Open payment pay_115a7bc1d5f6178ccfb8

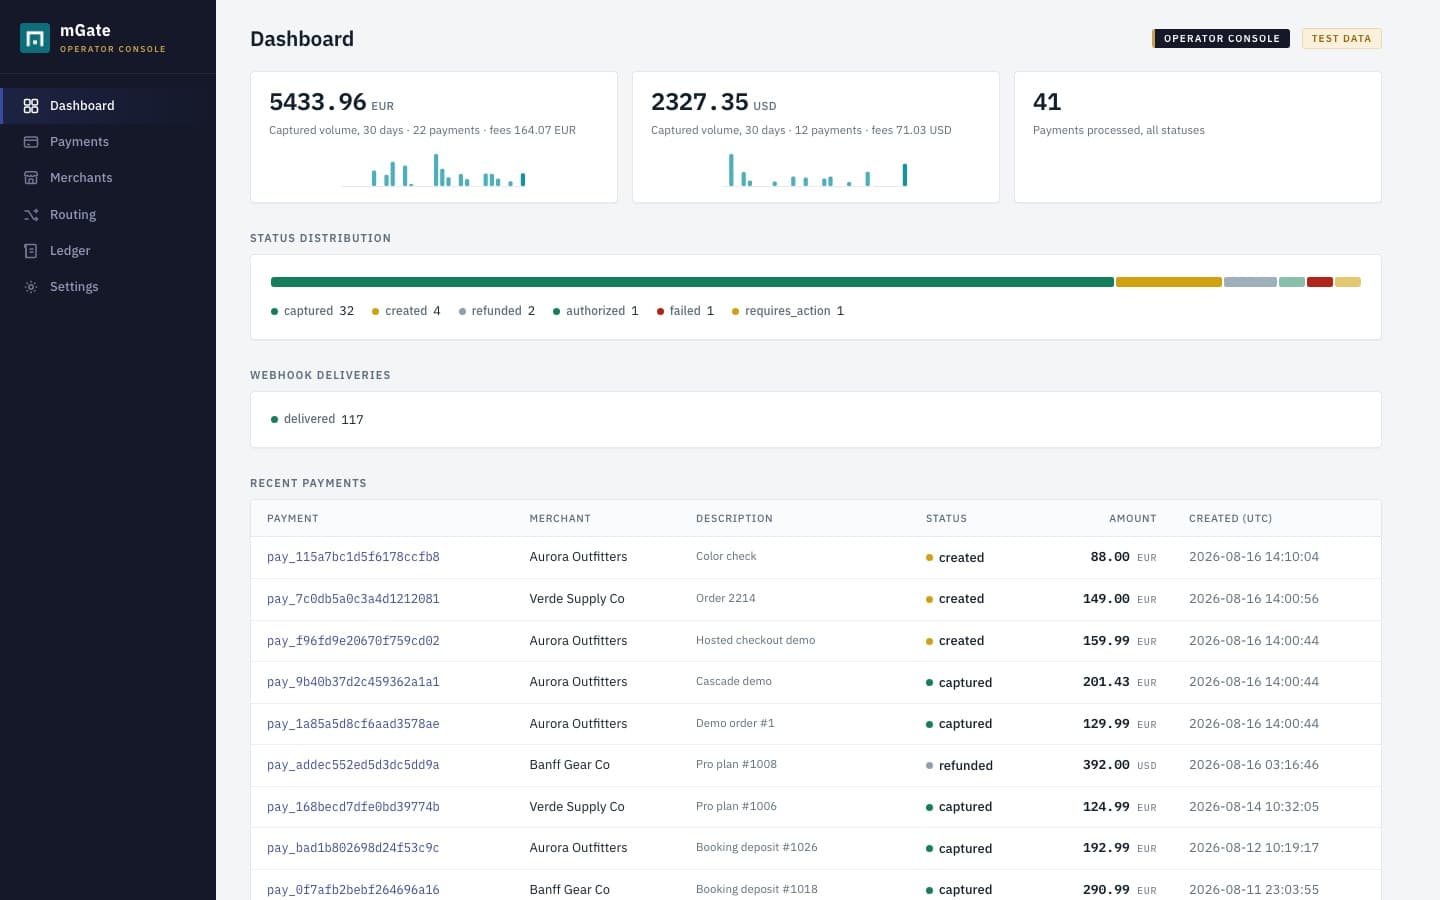(353, 557)
